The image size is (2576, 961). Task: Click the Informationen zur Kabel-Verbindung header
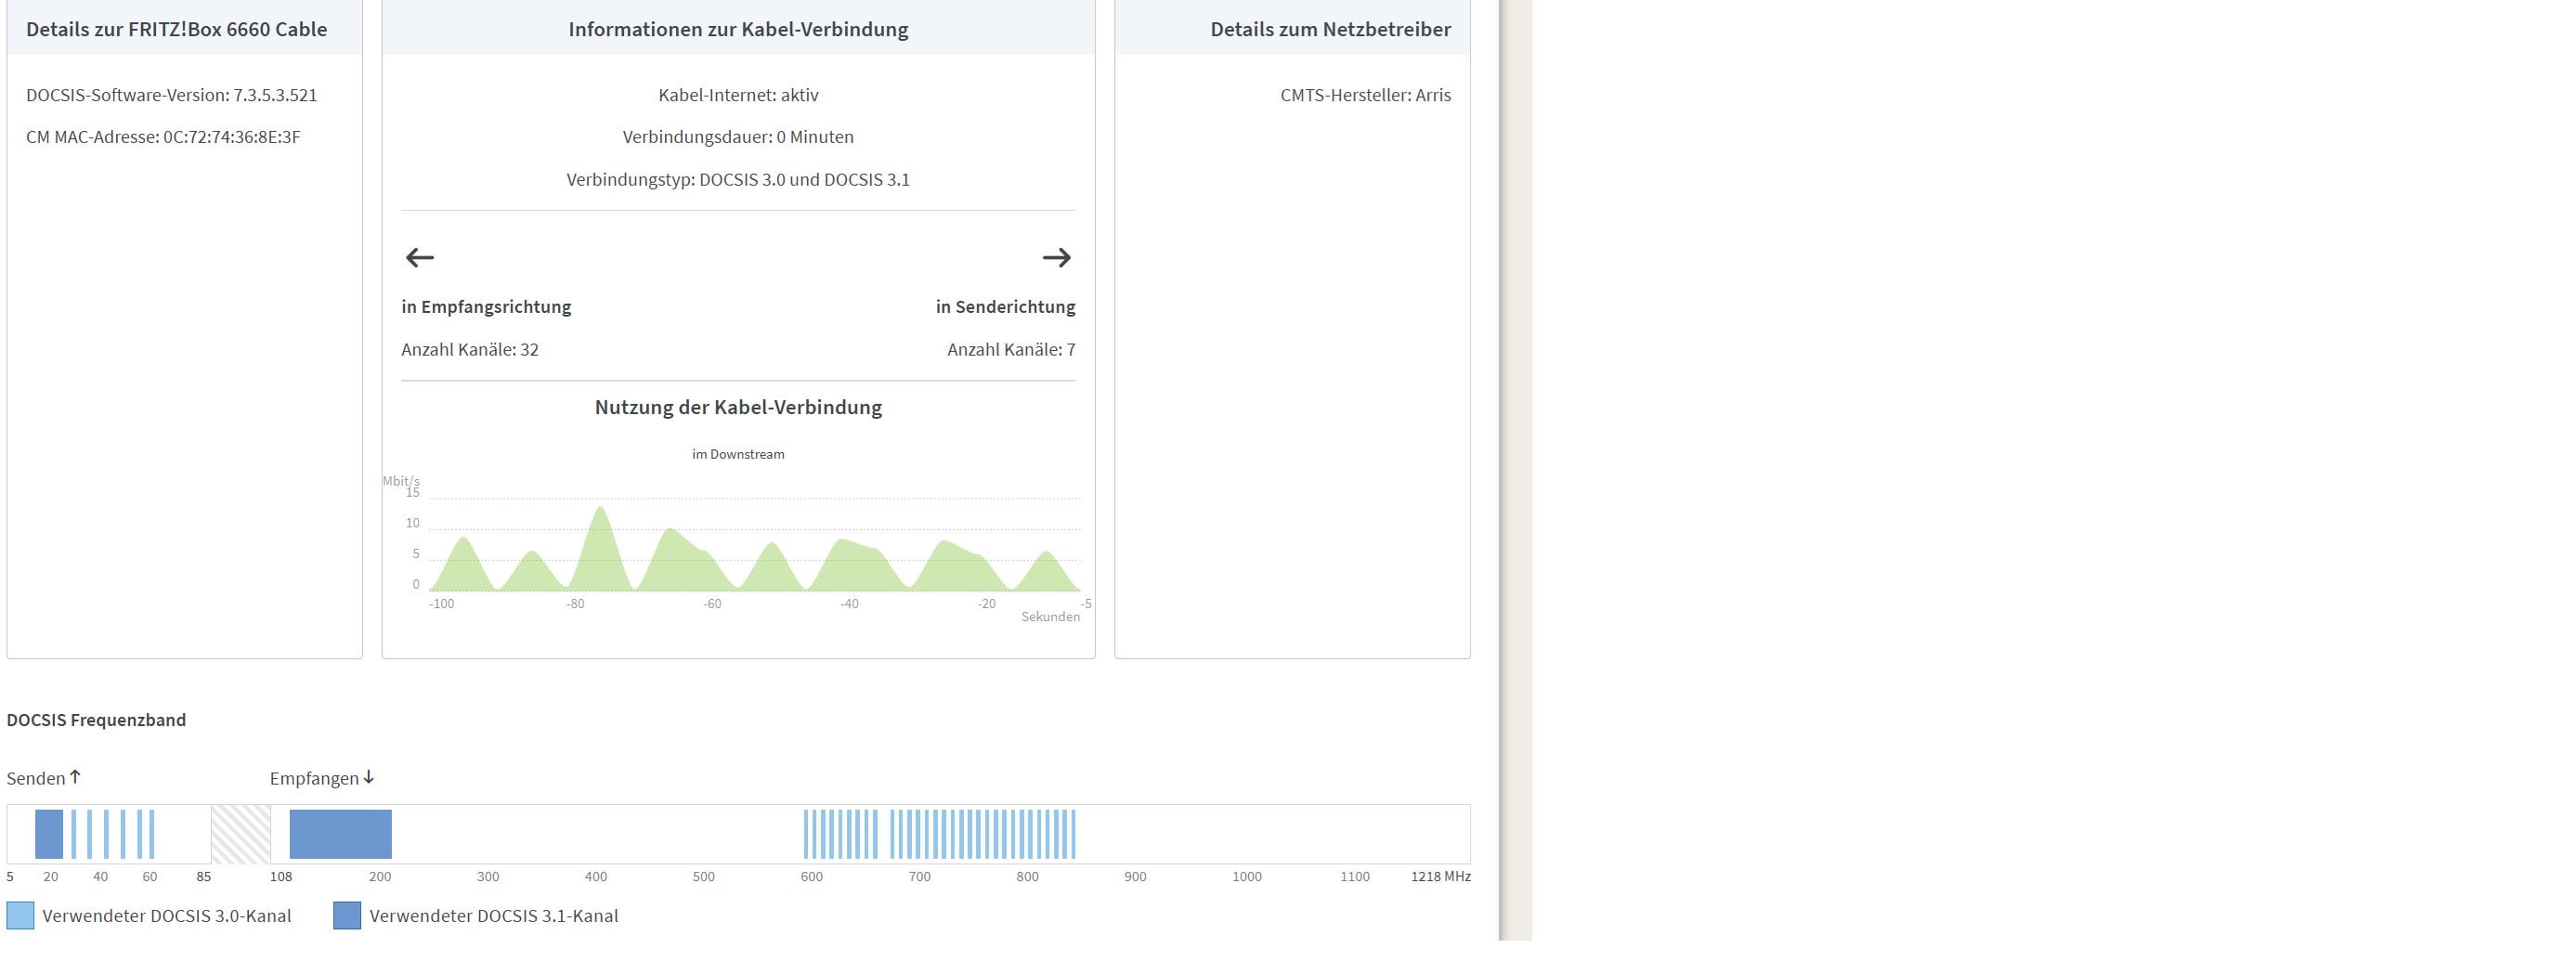point(739,29)
